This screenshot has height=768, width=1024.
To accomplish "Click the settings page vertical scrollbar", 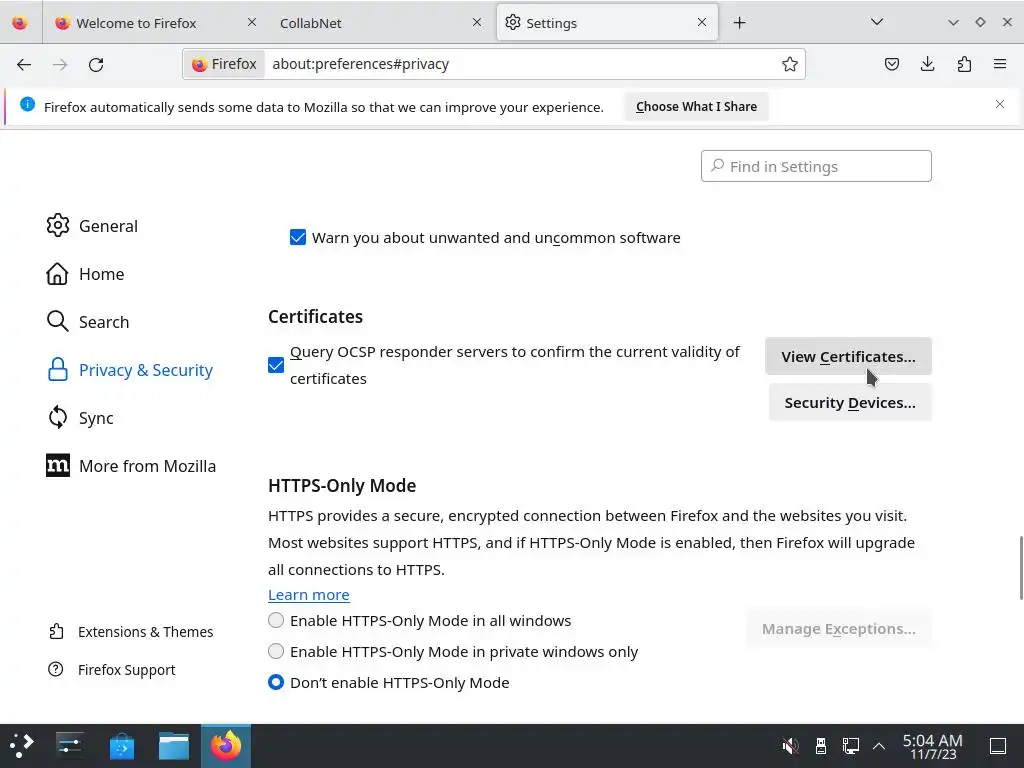I will coord(1020,567).
